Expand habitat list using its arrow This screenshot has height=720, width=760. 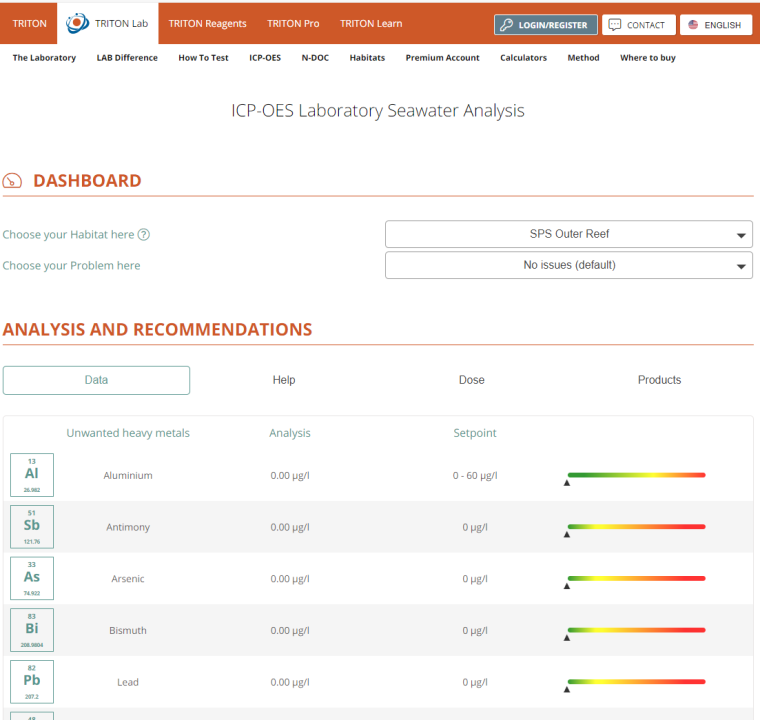[741, 235]
